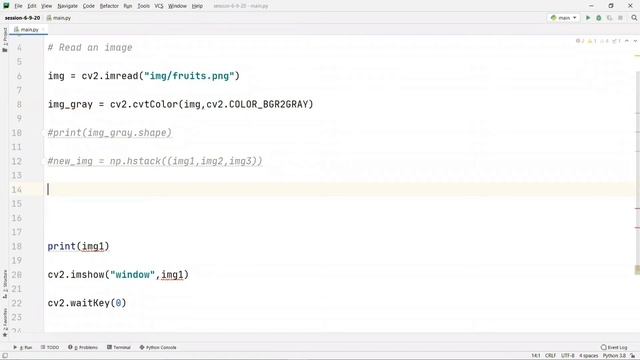Click line number 8 in the gutter
Image resolution: width=640 pixels, height=360 pixels.
19,104
